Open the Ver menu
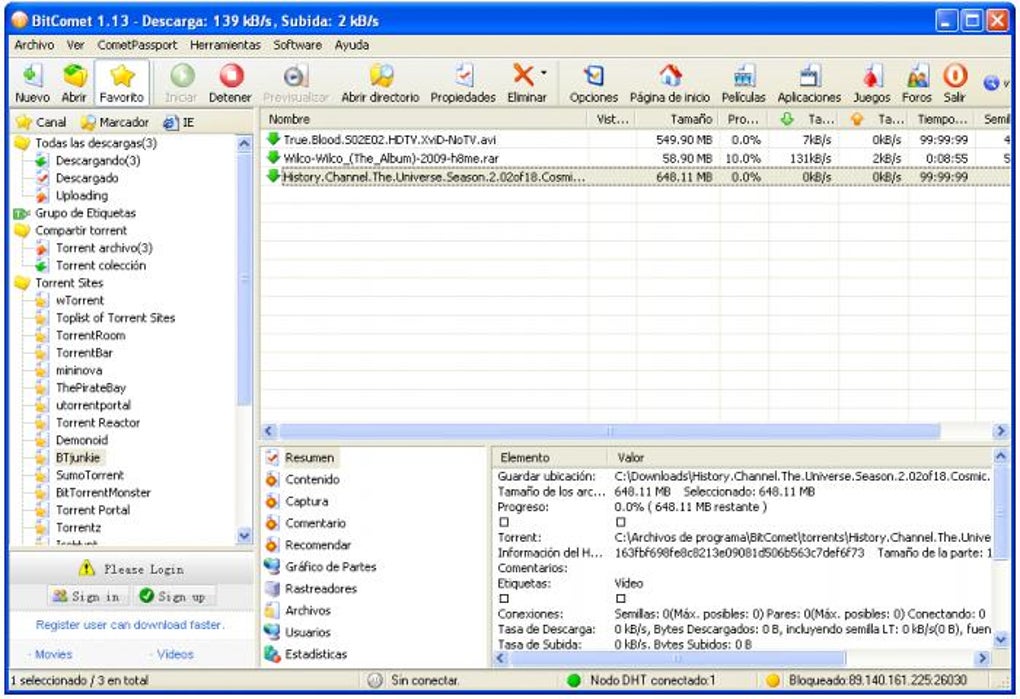Viewport: 1020px width, 699px height. click(x=75, y=45)
